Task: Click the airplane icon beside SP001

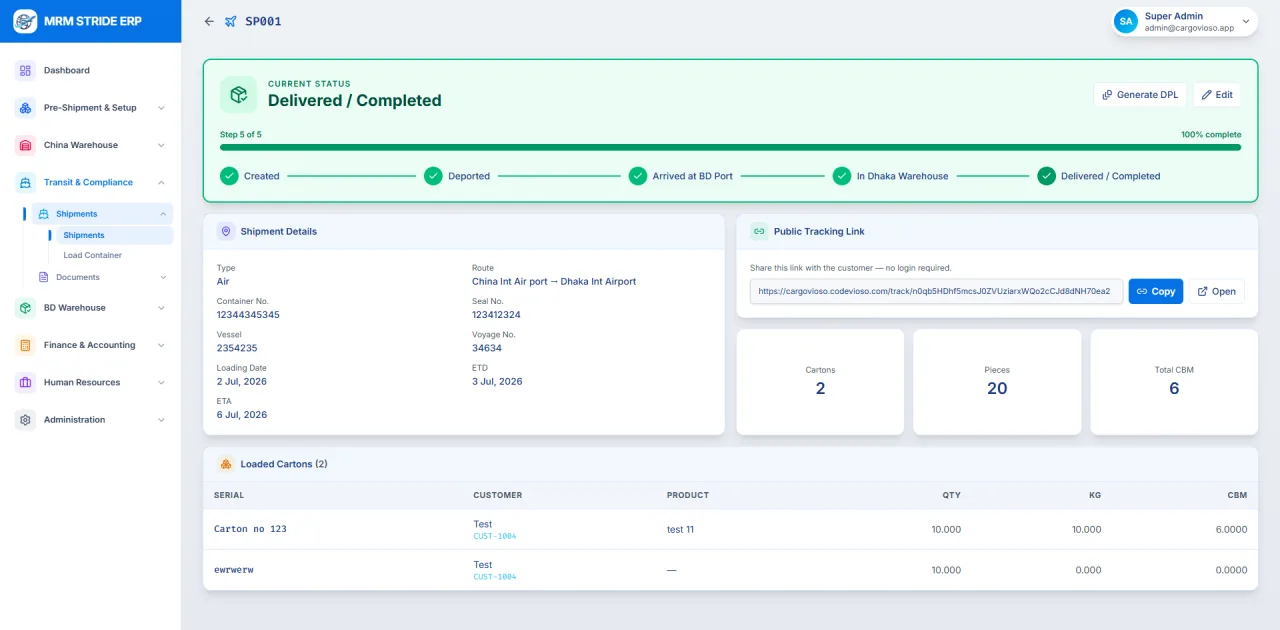Action: 231,21
